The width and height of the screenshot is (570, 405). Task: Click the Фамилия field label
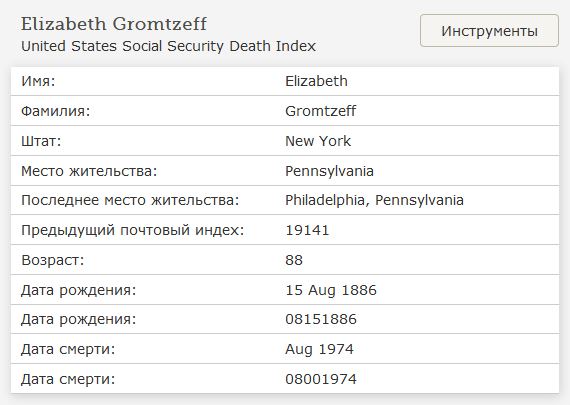[x=56, y=111]
